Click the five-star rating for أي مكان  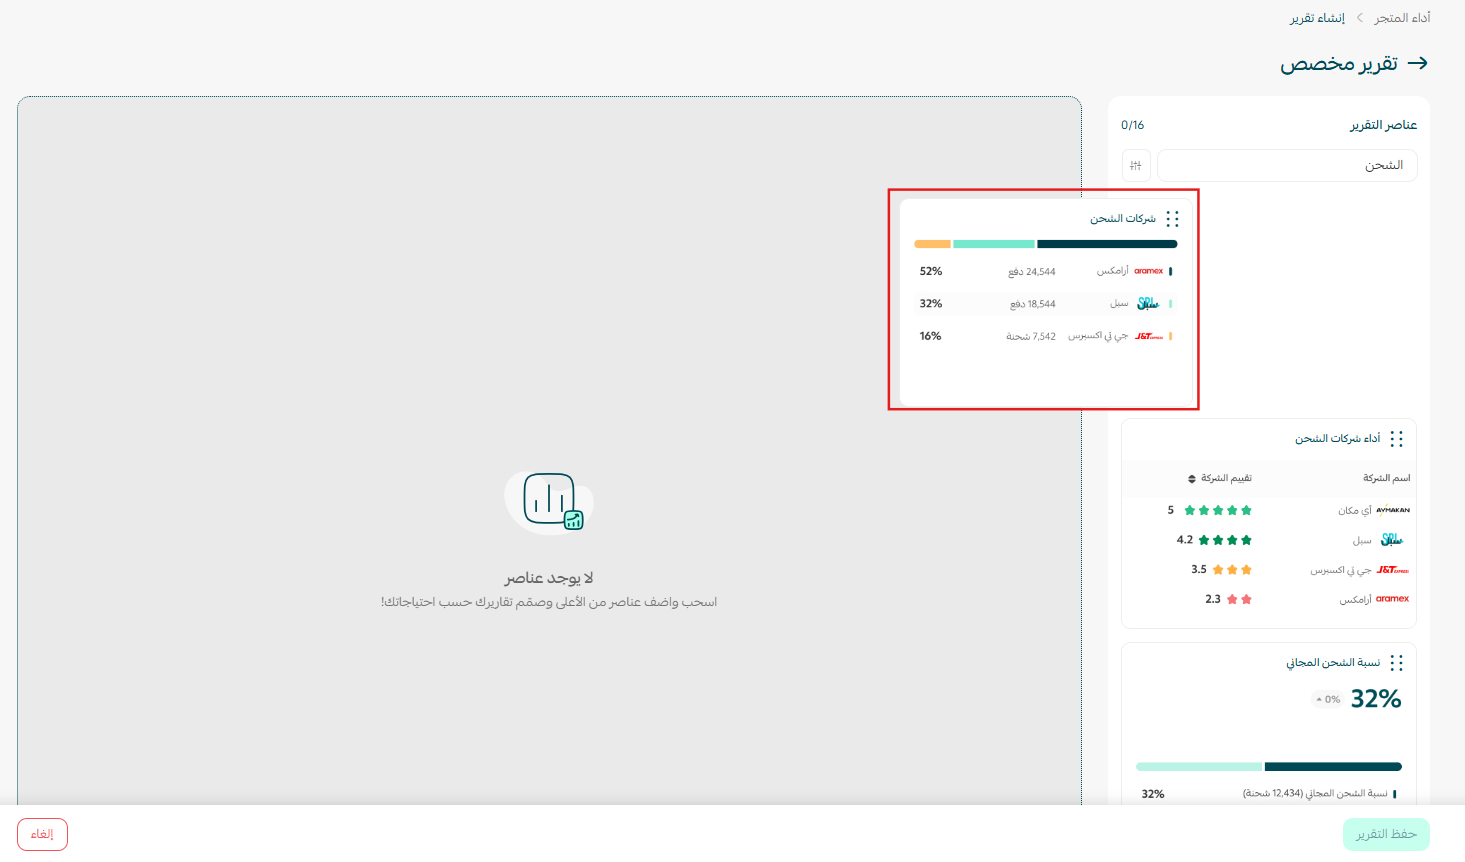[x=1217, y=510]
